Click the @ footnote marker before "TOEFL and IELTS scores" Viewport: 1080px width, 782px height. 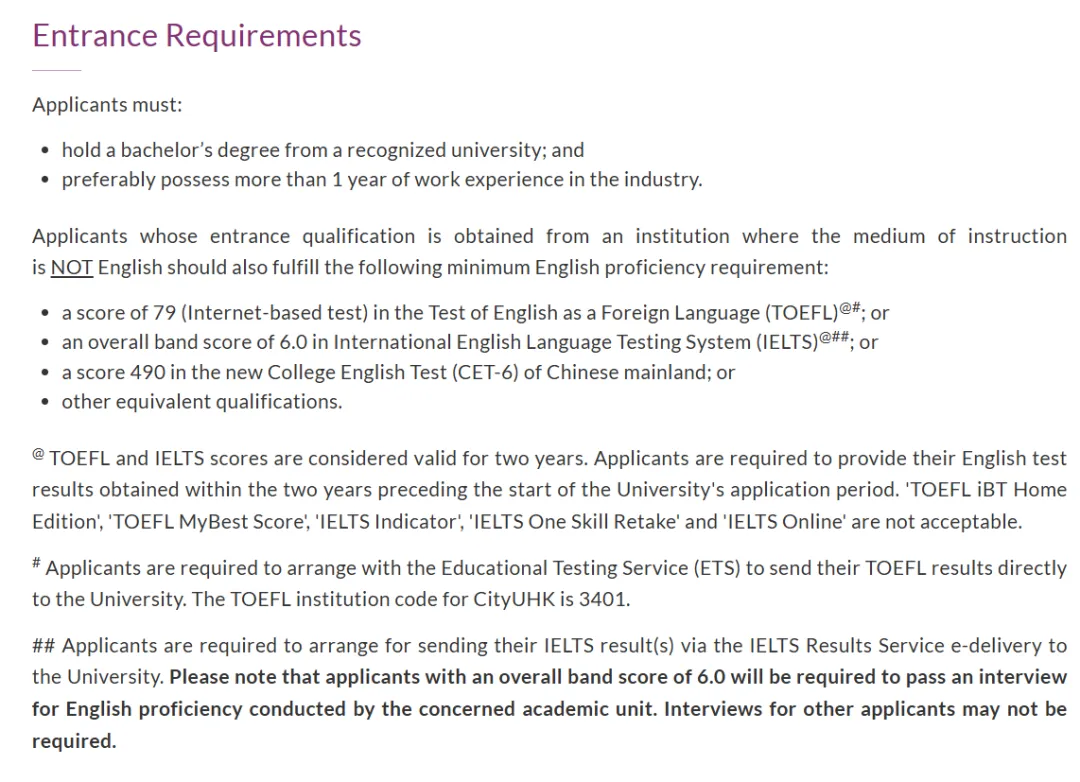point(38,455)
